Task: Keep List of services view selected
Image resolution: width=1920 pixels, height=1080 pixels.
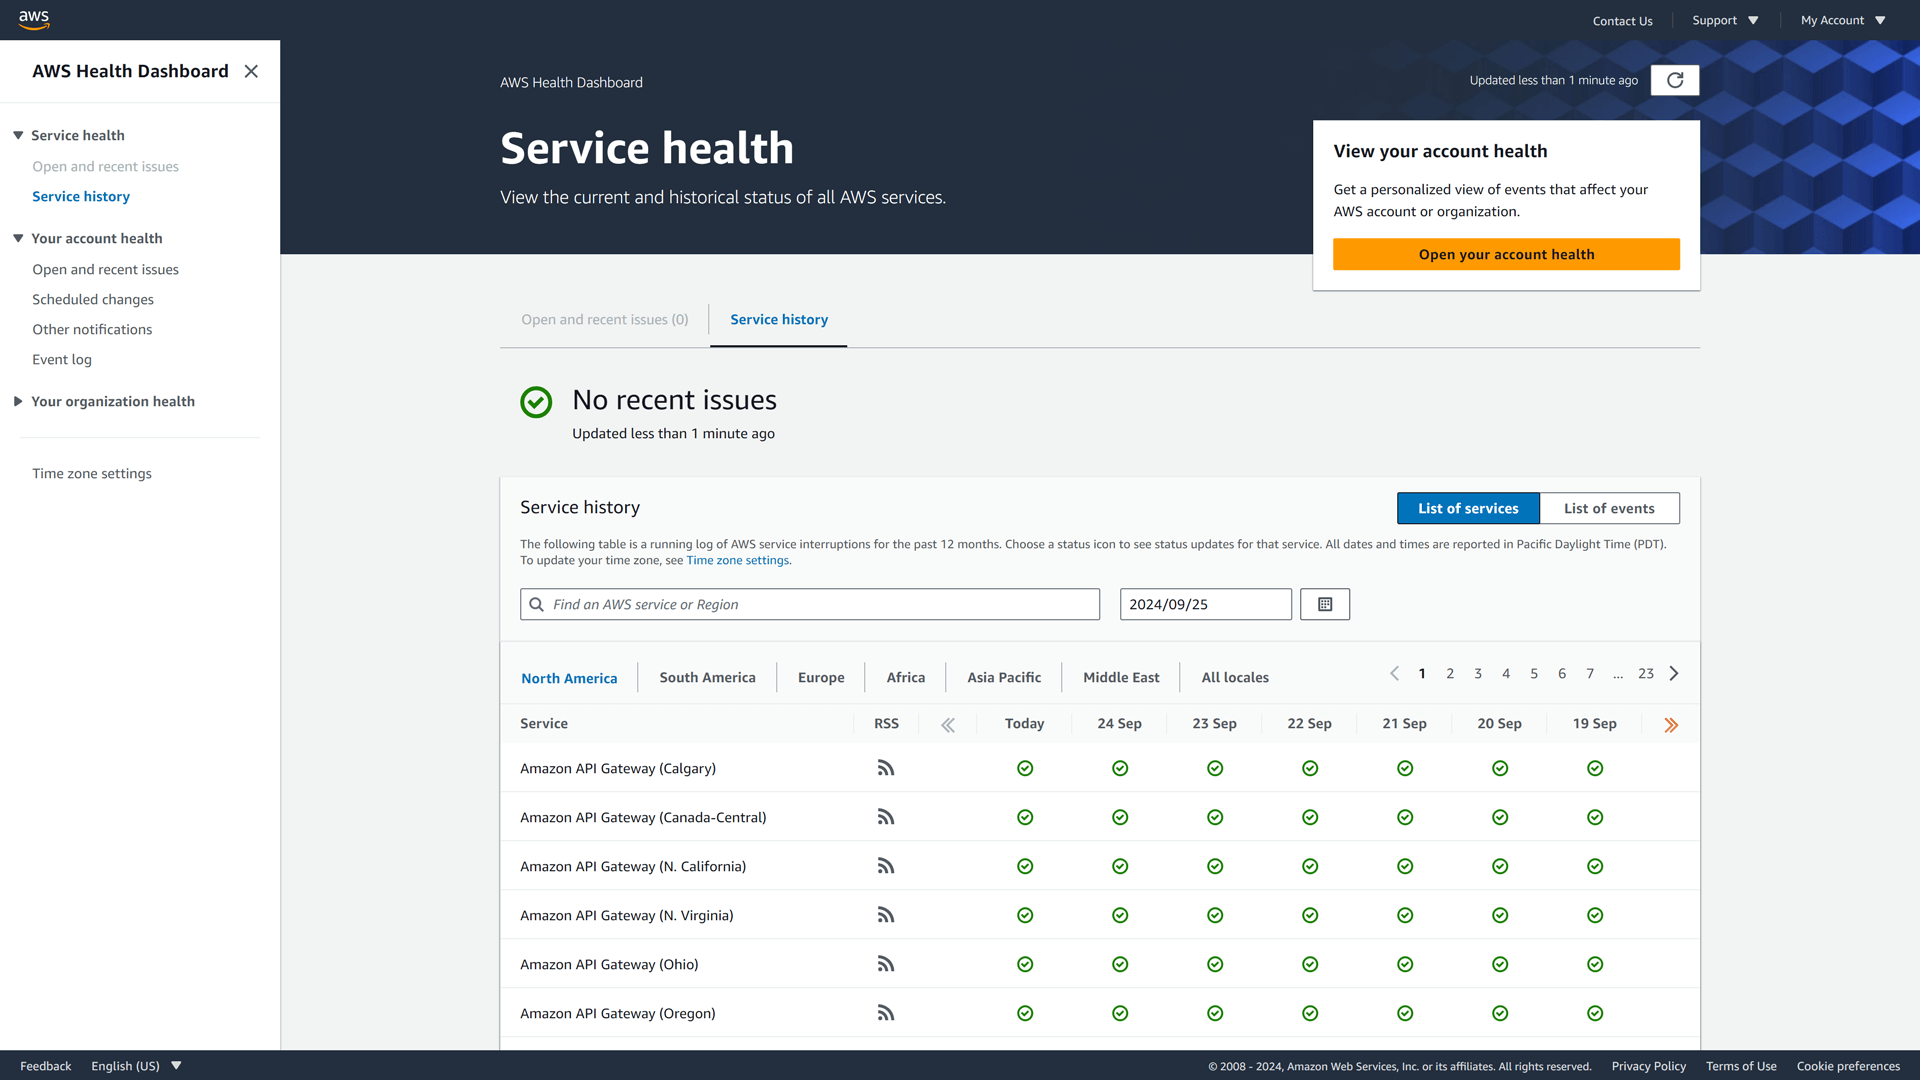Action: click(x=1467, y=508)
